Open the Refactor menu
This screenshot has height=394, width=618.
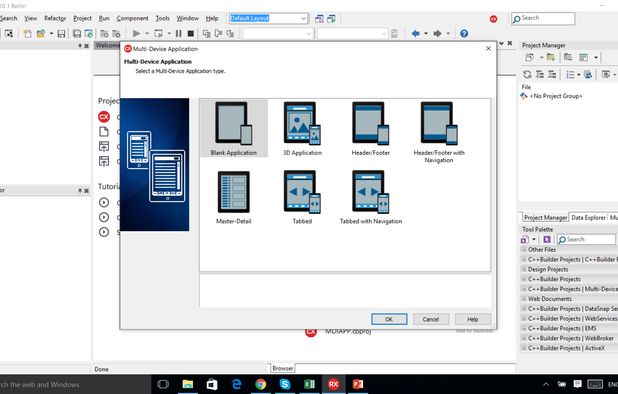pyautogui.click(x=55, y=18)
